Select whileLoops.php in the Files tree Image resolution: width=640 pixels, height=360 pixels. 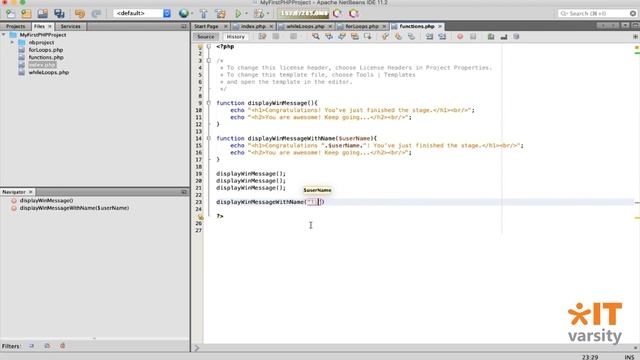(49, 72)
